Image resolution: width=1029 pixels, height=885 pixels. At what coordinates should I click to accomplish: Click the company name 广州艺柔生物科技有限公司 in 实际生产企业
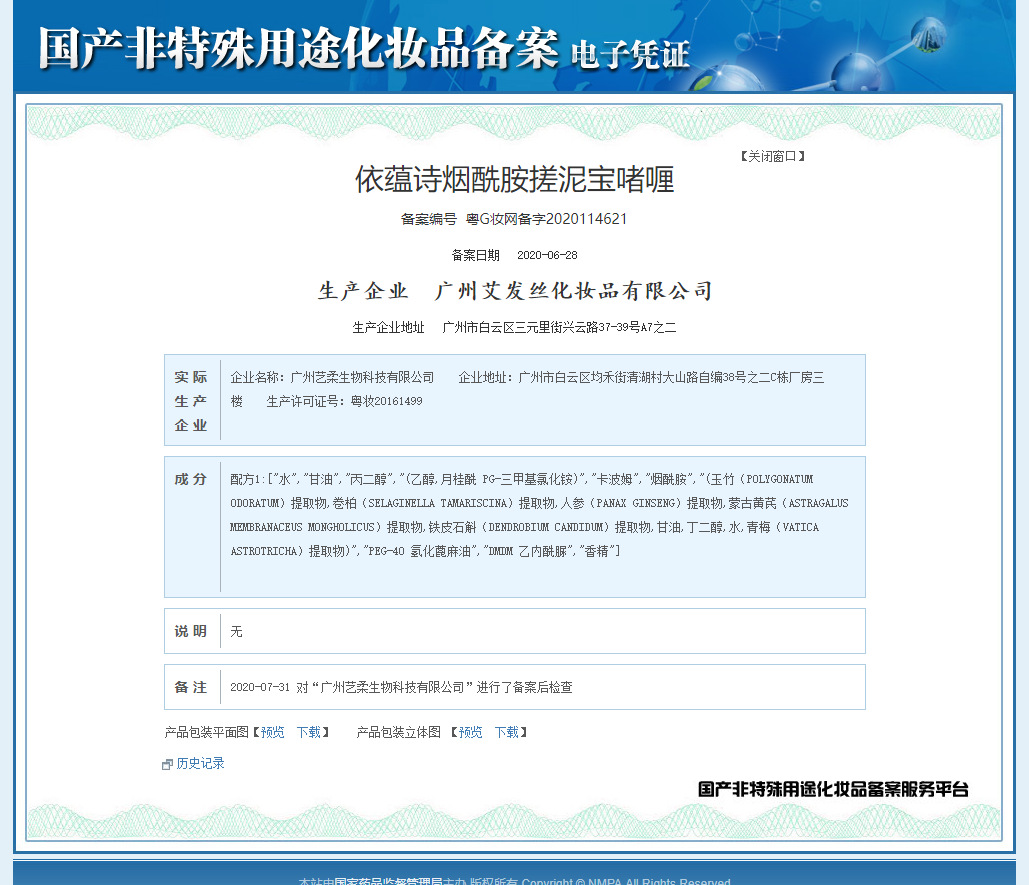362,377
